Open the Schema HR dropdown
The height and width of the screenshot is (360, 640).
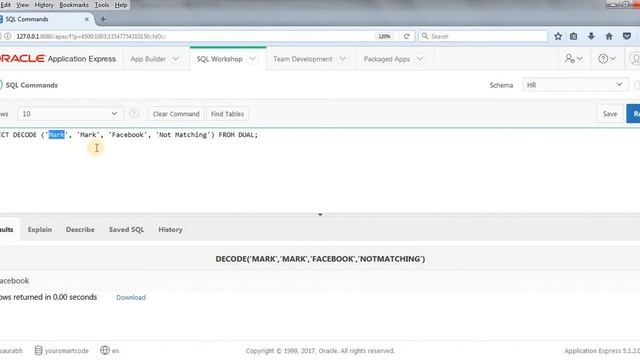coord(575,85)
